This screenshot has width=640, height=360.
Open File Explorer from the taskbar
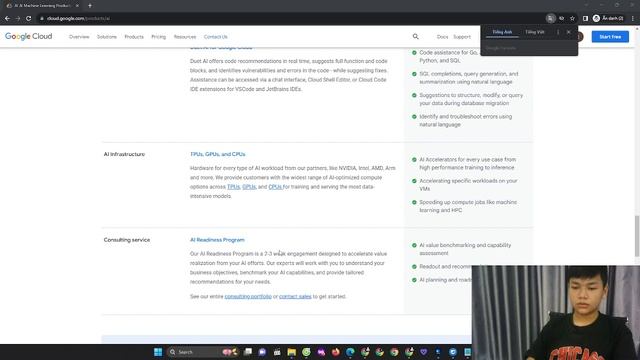pyautogui.click(x=291, y=352)
